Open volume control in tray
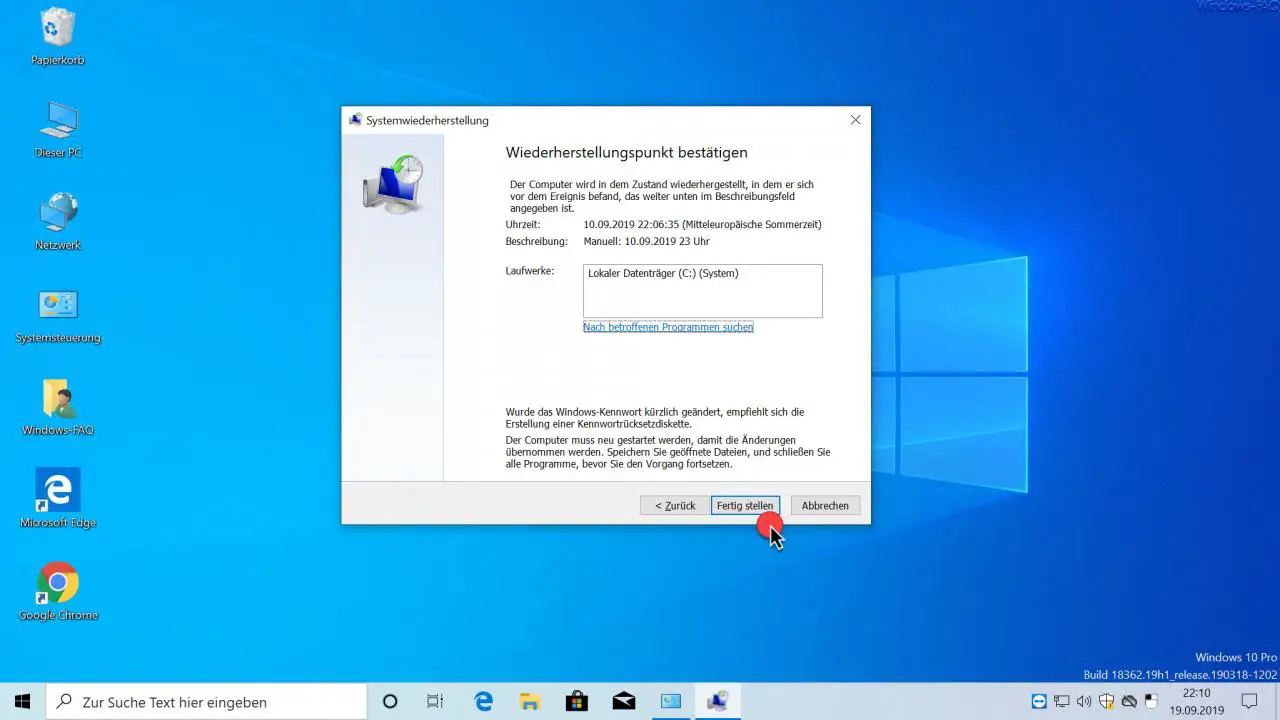The height and width of the screenshot is (720, 1280). tap(1084, 702)
